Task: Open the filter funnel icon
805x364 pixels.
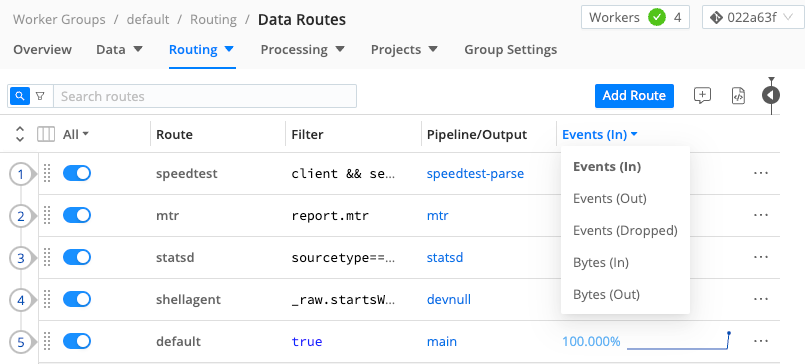Action: 40,96
